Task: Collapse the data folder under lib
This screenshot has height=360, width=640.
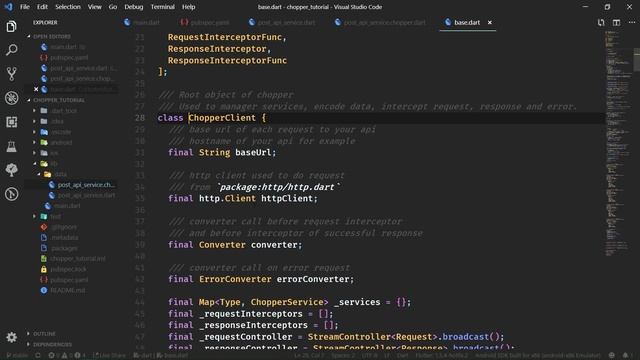Action: tap(60, 174)
